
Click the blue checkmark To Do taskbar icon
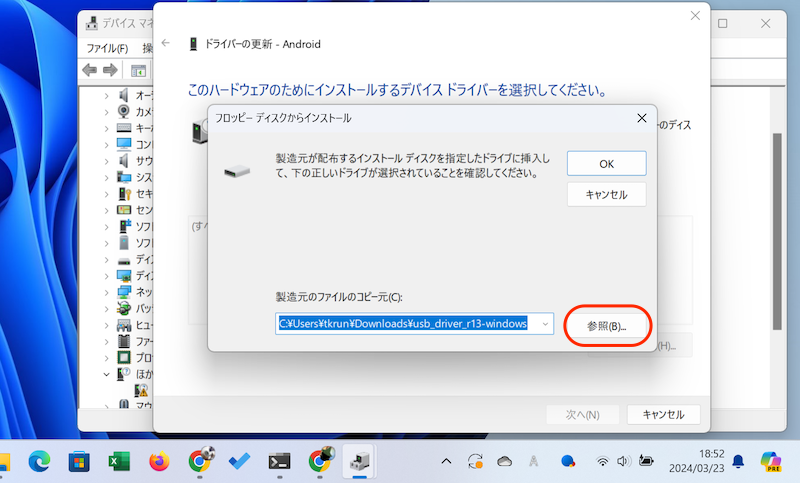pyautogui.click(x=240, y=461)
